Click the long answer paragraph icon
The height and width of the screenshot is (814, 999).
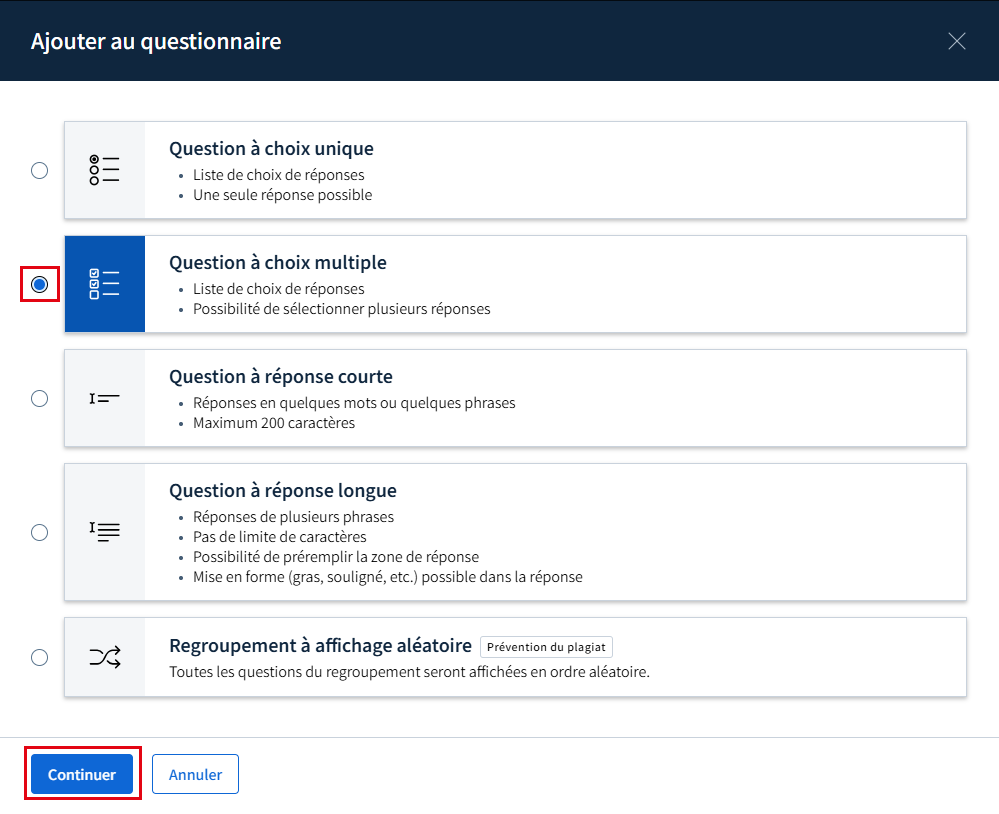point(104,531)
